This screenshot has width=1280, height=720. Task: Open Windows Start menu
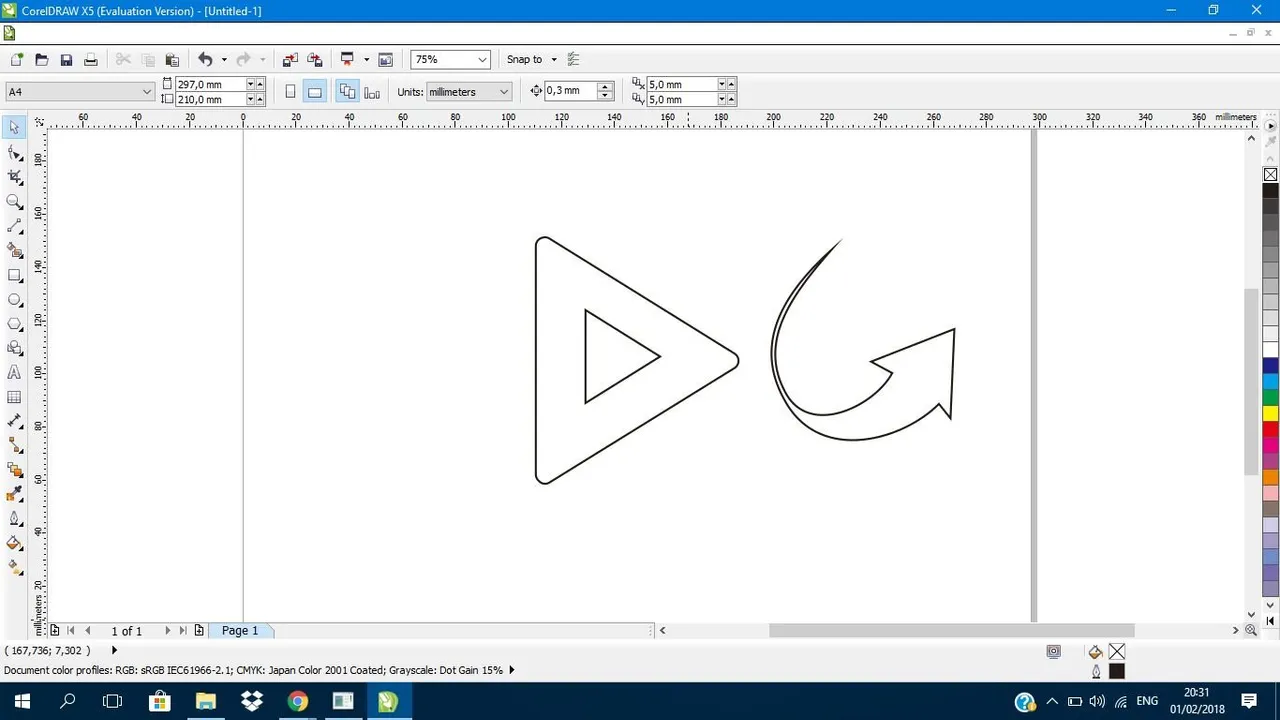pos(22,701)
